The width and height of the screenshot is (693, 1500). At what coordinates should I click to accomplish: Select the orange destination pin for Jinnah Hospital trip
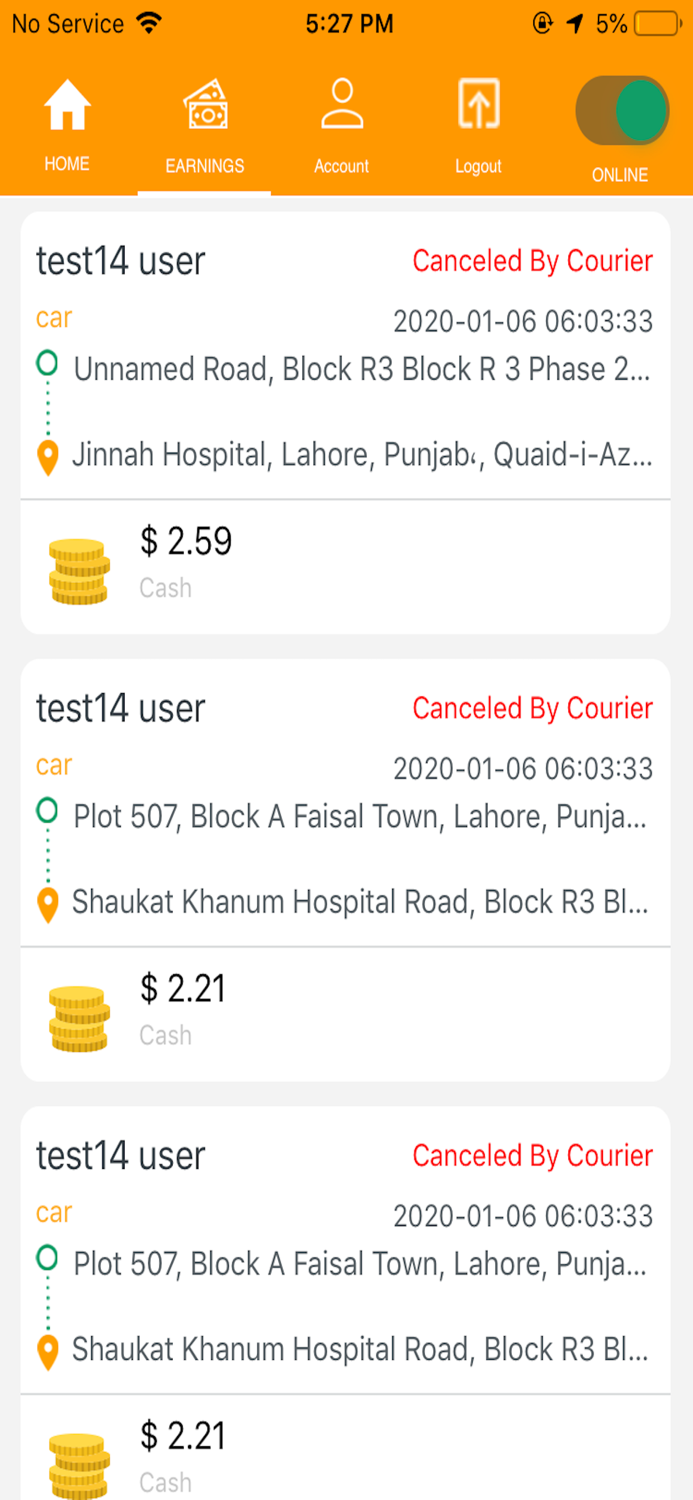click(x=46, y=455)
